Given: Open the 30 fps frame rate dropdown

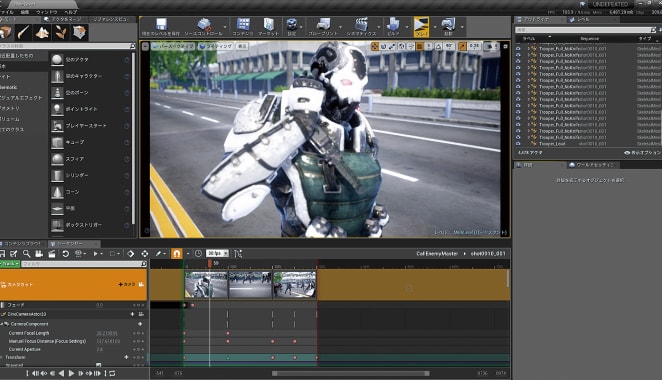Looking at the screenshot, I should [x=217, y=253].
